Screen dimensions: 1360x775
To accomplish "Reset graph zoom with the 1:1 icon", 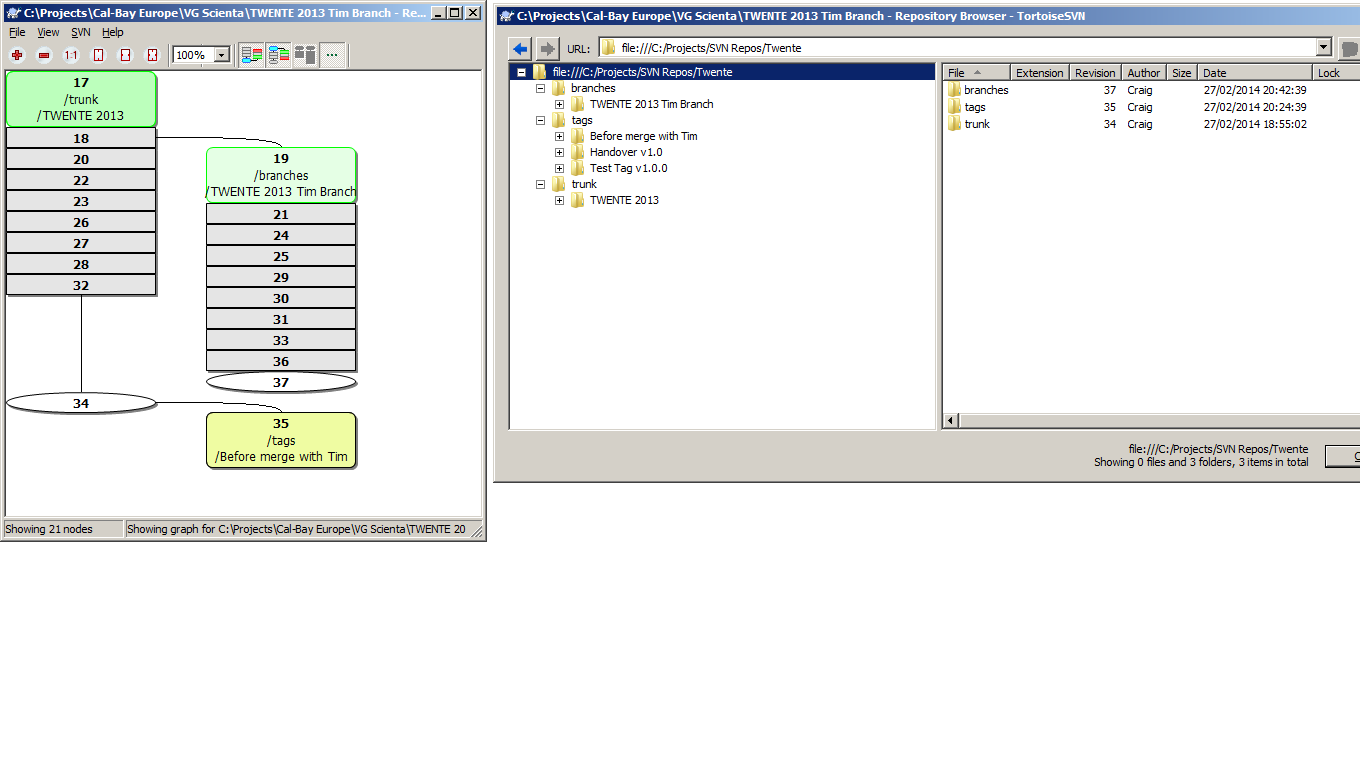I will (71, 55).
